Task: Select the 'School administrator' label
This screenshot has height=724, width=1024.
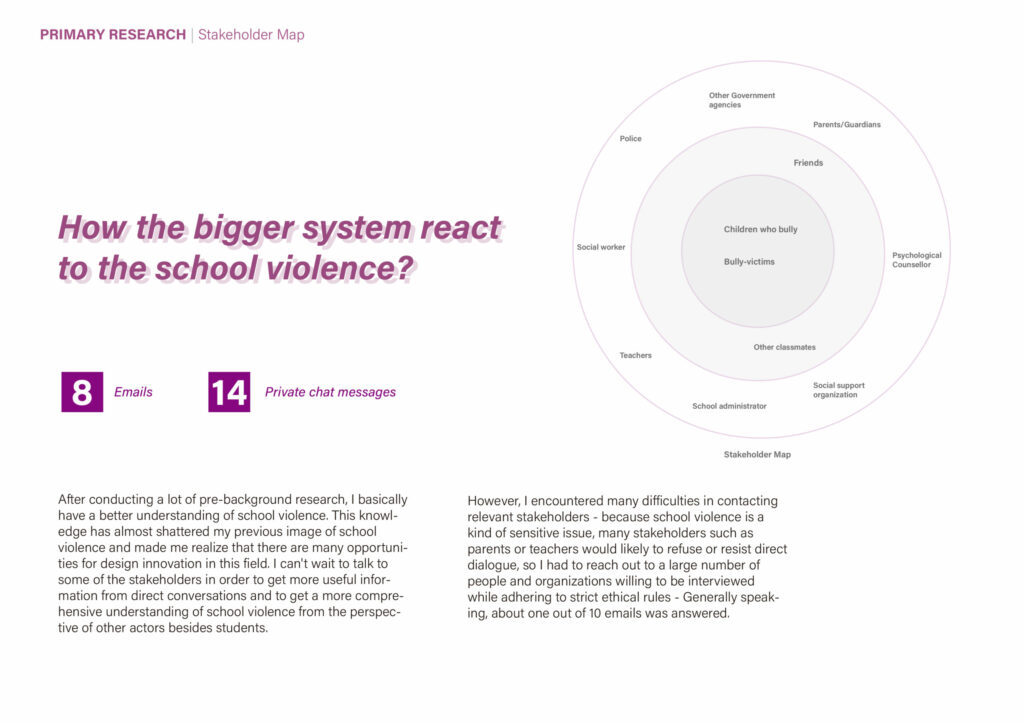Action: coord(729,406)
